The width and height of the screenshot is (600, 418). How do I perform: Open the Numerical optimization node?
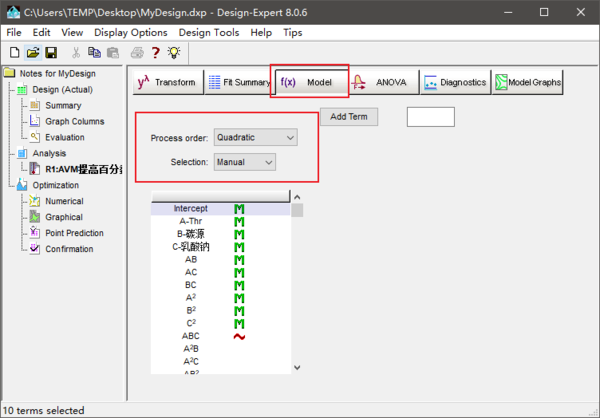coord(65,201)
